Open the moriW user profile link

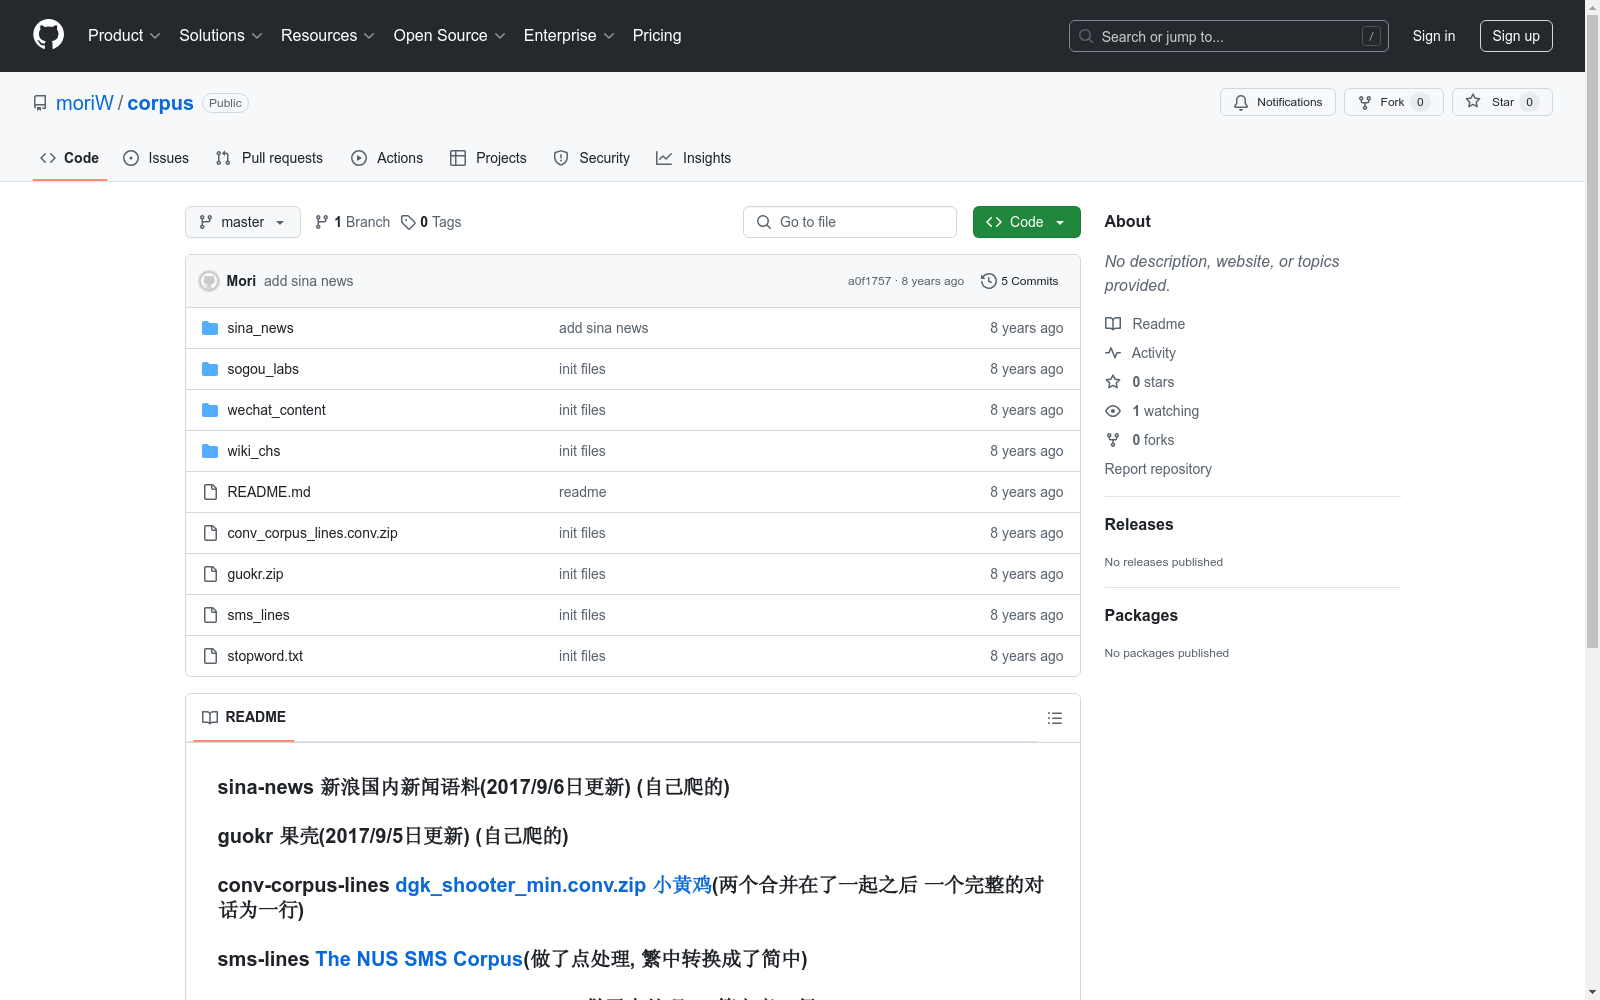pos(85,103)
